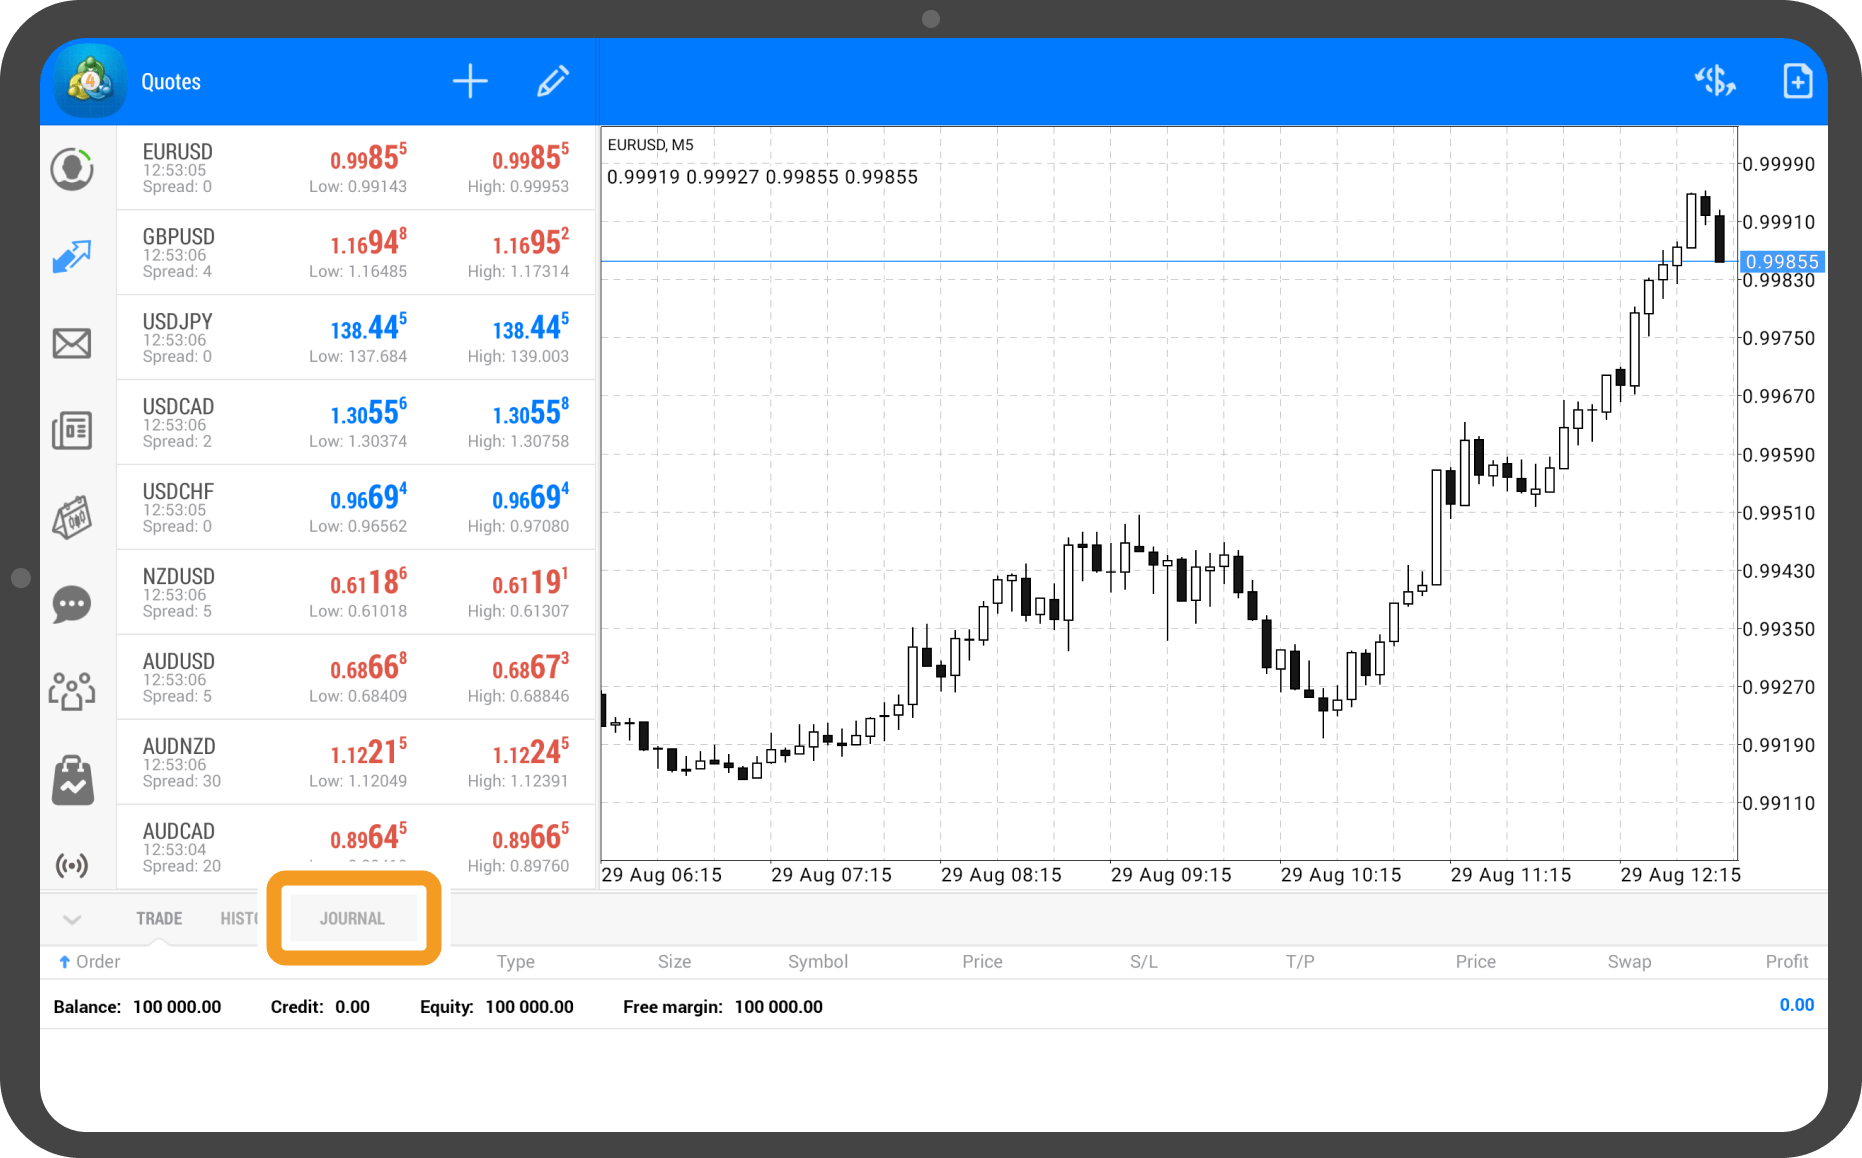Click the 0.99855 price label on chart axis
Screen dimensions: 1862x1158
(1782, 262)
